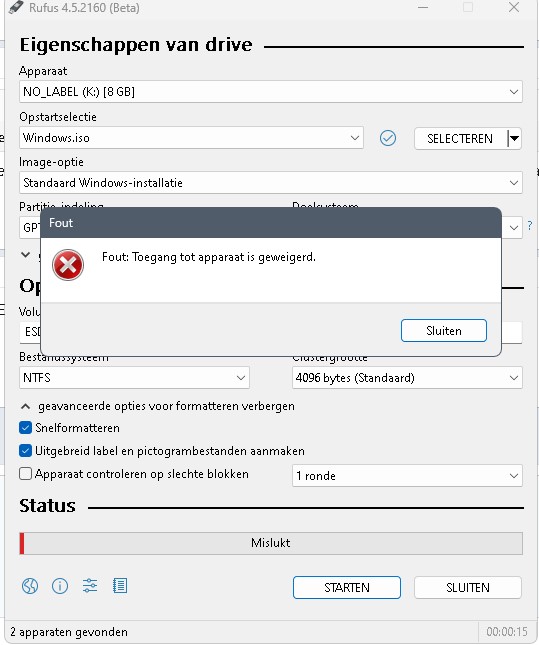
Task: Click the ISO checksum checkmark icon
Action: pyautogui.click(x=388, y=138)
